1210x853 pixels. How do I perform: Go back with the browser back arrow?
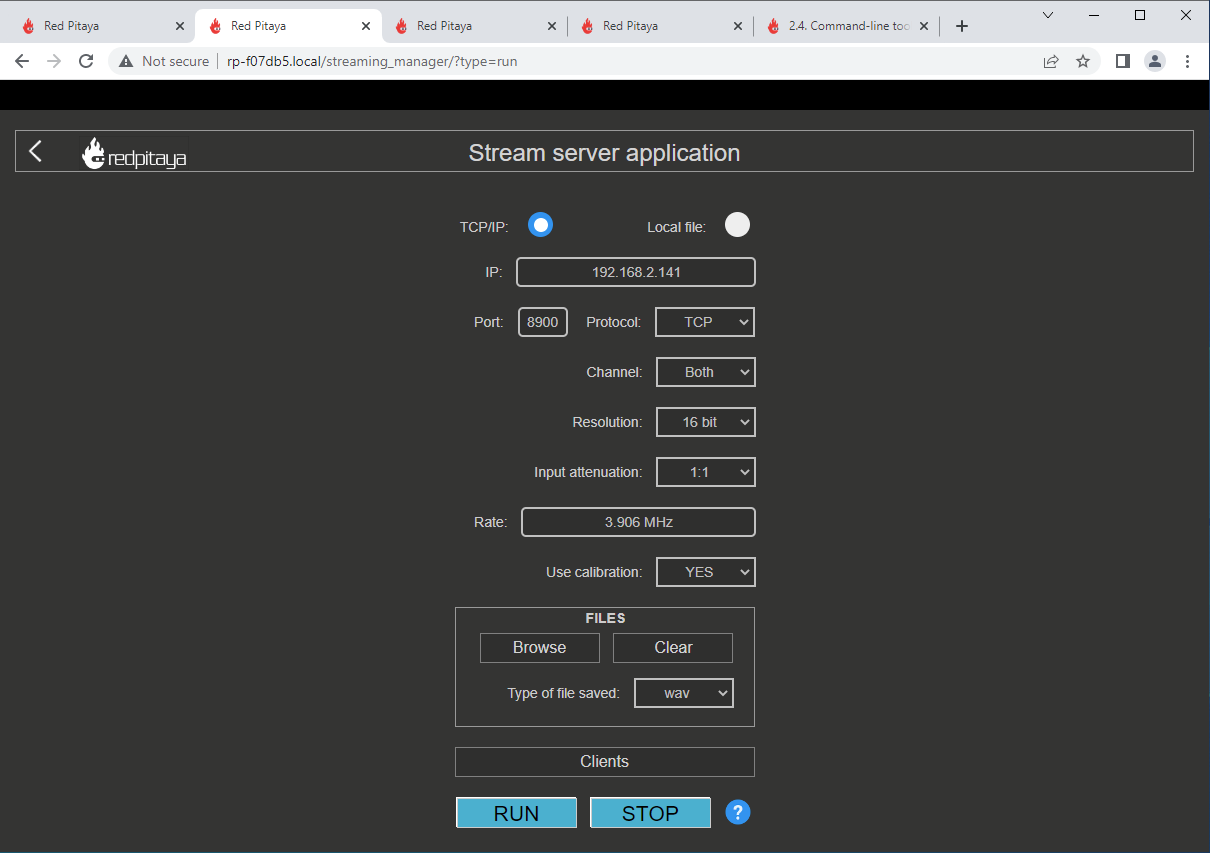22,61
